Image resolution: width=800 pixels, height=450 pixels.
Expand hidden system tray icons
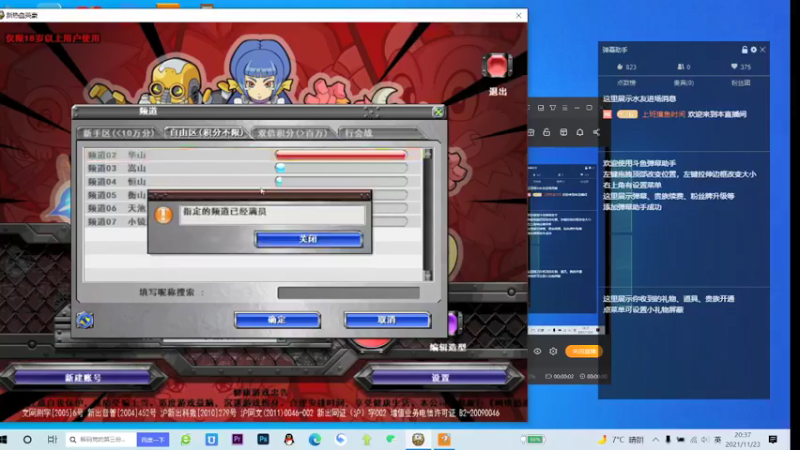click(x=656, y=439)
